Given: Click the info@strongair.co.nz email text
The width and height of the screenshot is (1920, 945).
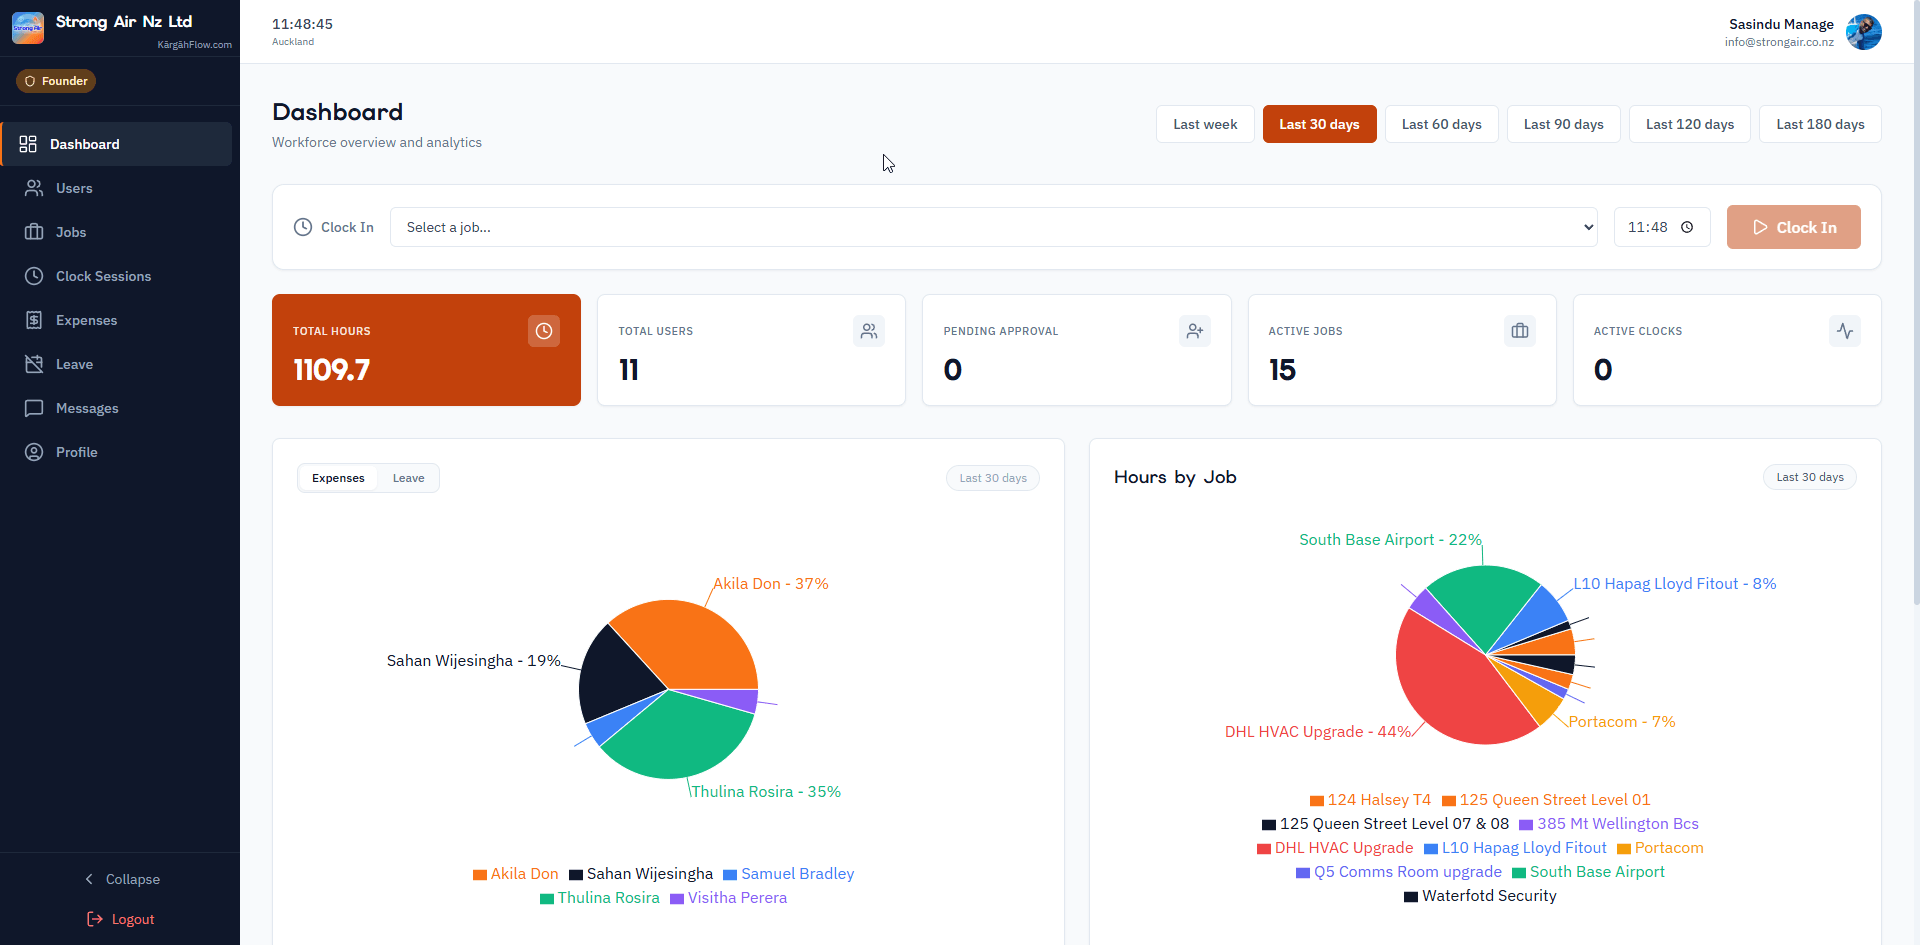Looking at the screenshot, I should click(x=1779, y=42).
